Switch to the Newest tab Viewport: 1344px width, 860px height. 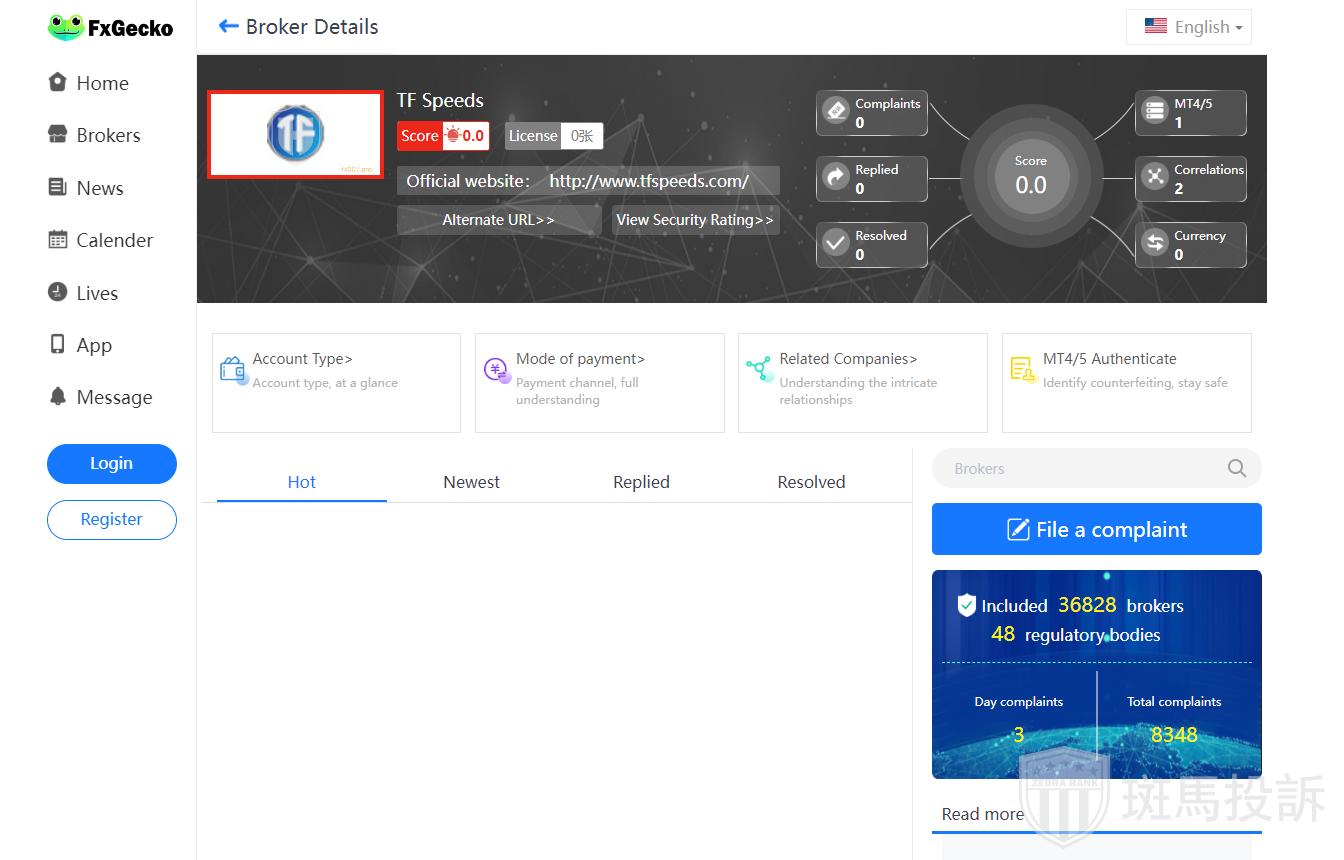pos(471,482)
